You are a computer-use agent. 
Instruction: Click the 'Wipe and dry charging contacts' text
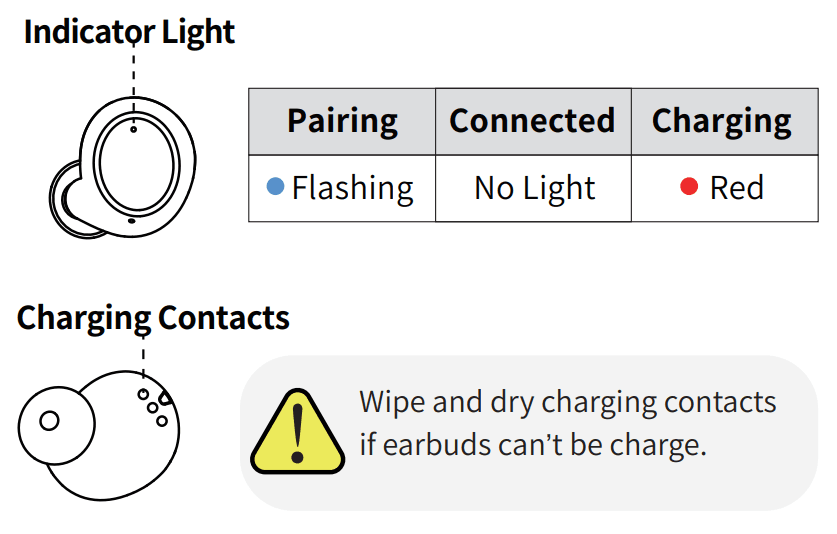tap(567, 402)
